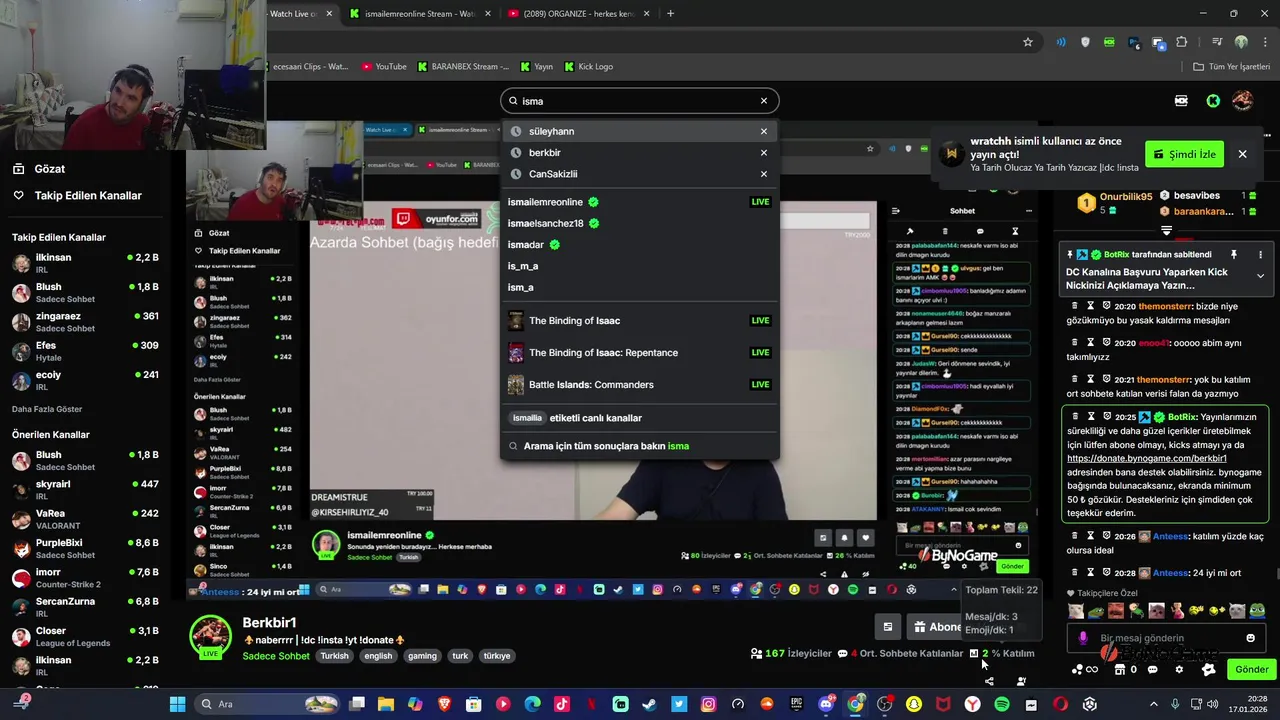
Task: Open theater mode icon beside Abone button
Action: 887,627
